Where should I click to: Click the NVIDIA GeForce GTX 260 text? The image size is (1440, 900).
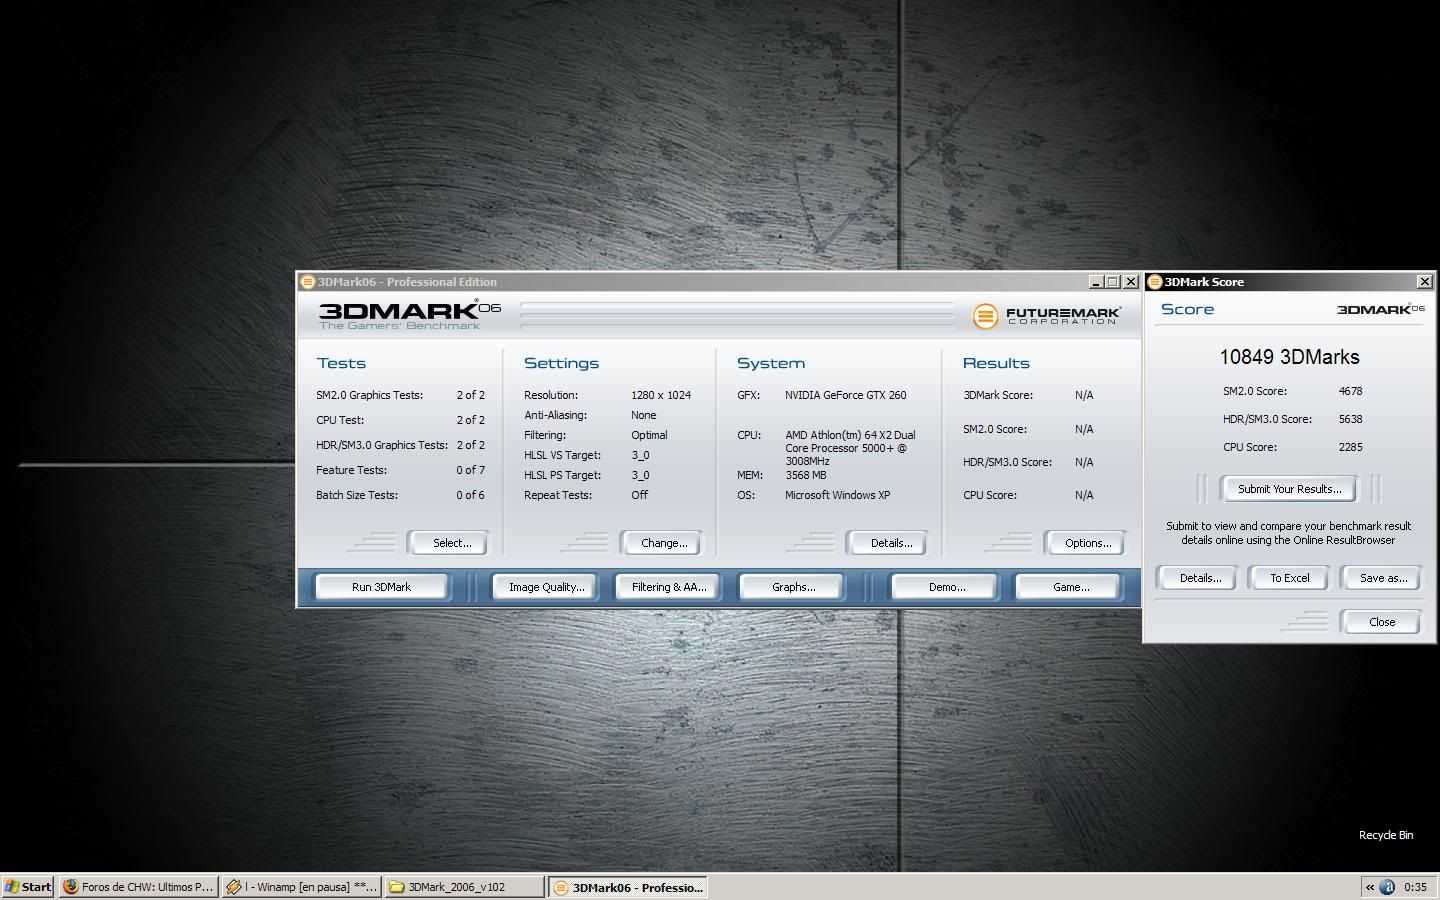coord(846,395)
